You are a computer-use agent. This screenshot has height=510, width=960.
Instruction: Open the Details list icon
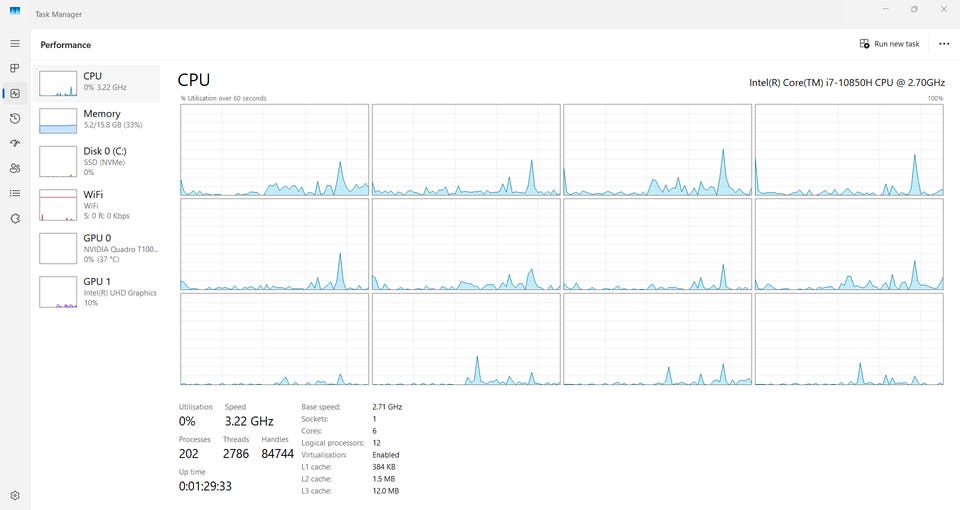tap(15, 193)
